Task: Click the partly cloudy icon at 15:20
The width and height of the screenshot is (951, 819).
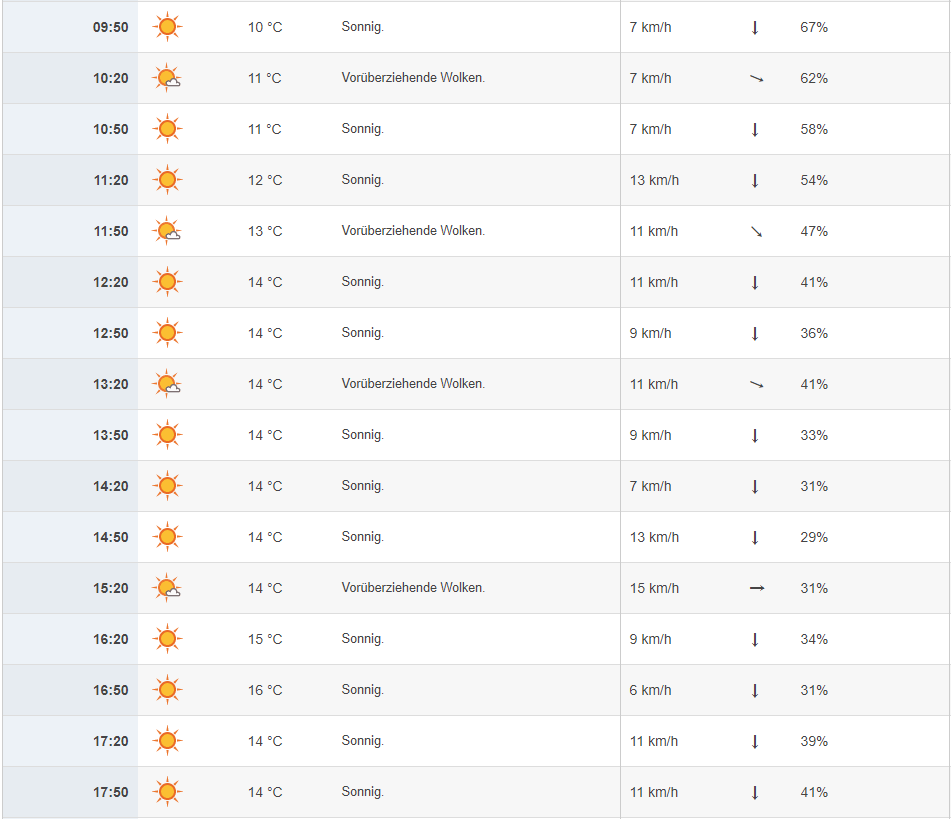Action: 167,587
